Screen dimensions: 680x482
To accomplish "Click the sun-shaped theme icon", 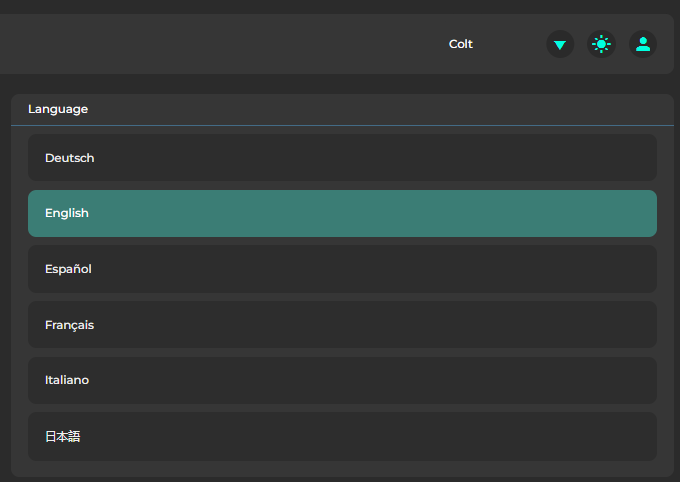I will pyautogui.click(x=601, y=44).
